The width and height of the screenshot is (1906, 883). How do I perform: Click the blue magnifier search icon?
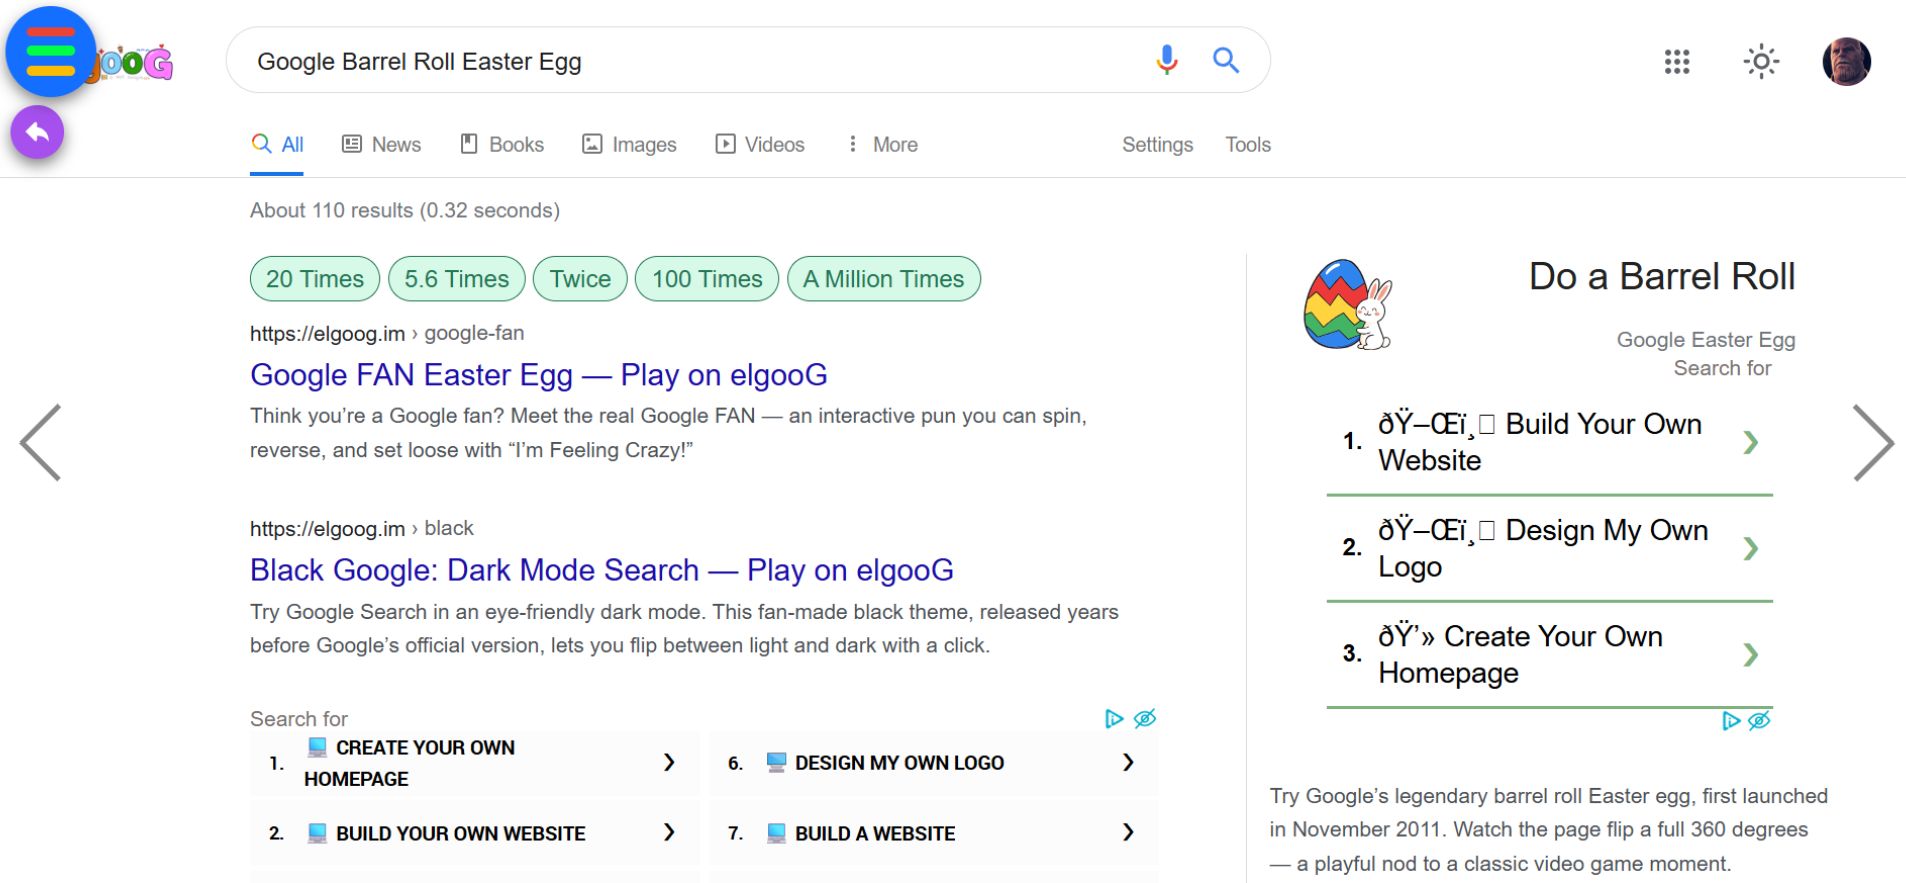coord(1226,61)
